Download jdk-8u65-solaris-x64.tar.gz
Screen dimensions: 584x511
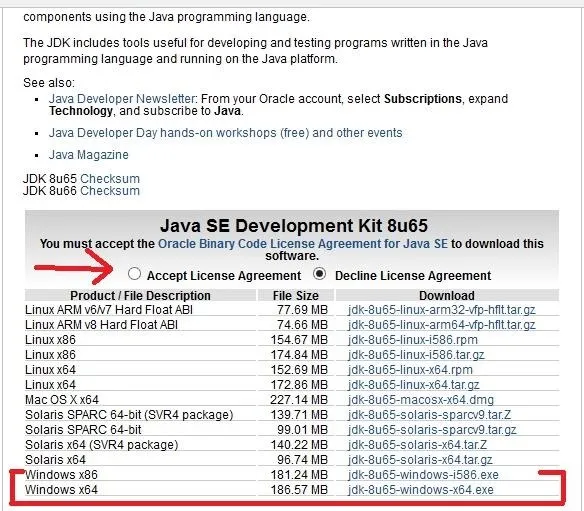pyautogui.click(x=420, y=460)
